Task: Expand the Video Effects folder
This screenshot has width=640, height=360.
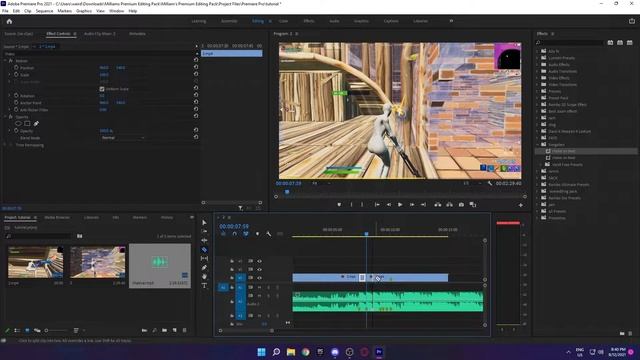Action: pyautogui.click(x=538, y=78)
